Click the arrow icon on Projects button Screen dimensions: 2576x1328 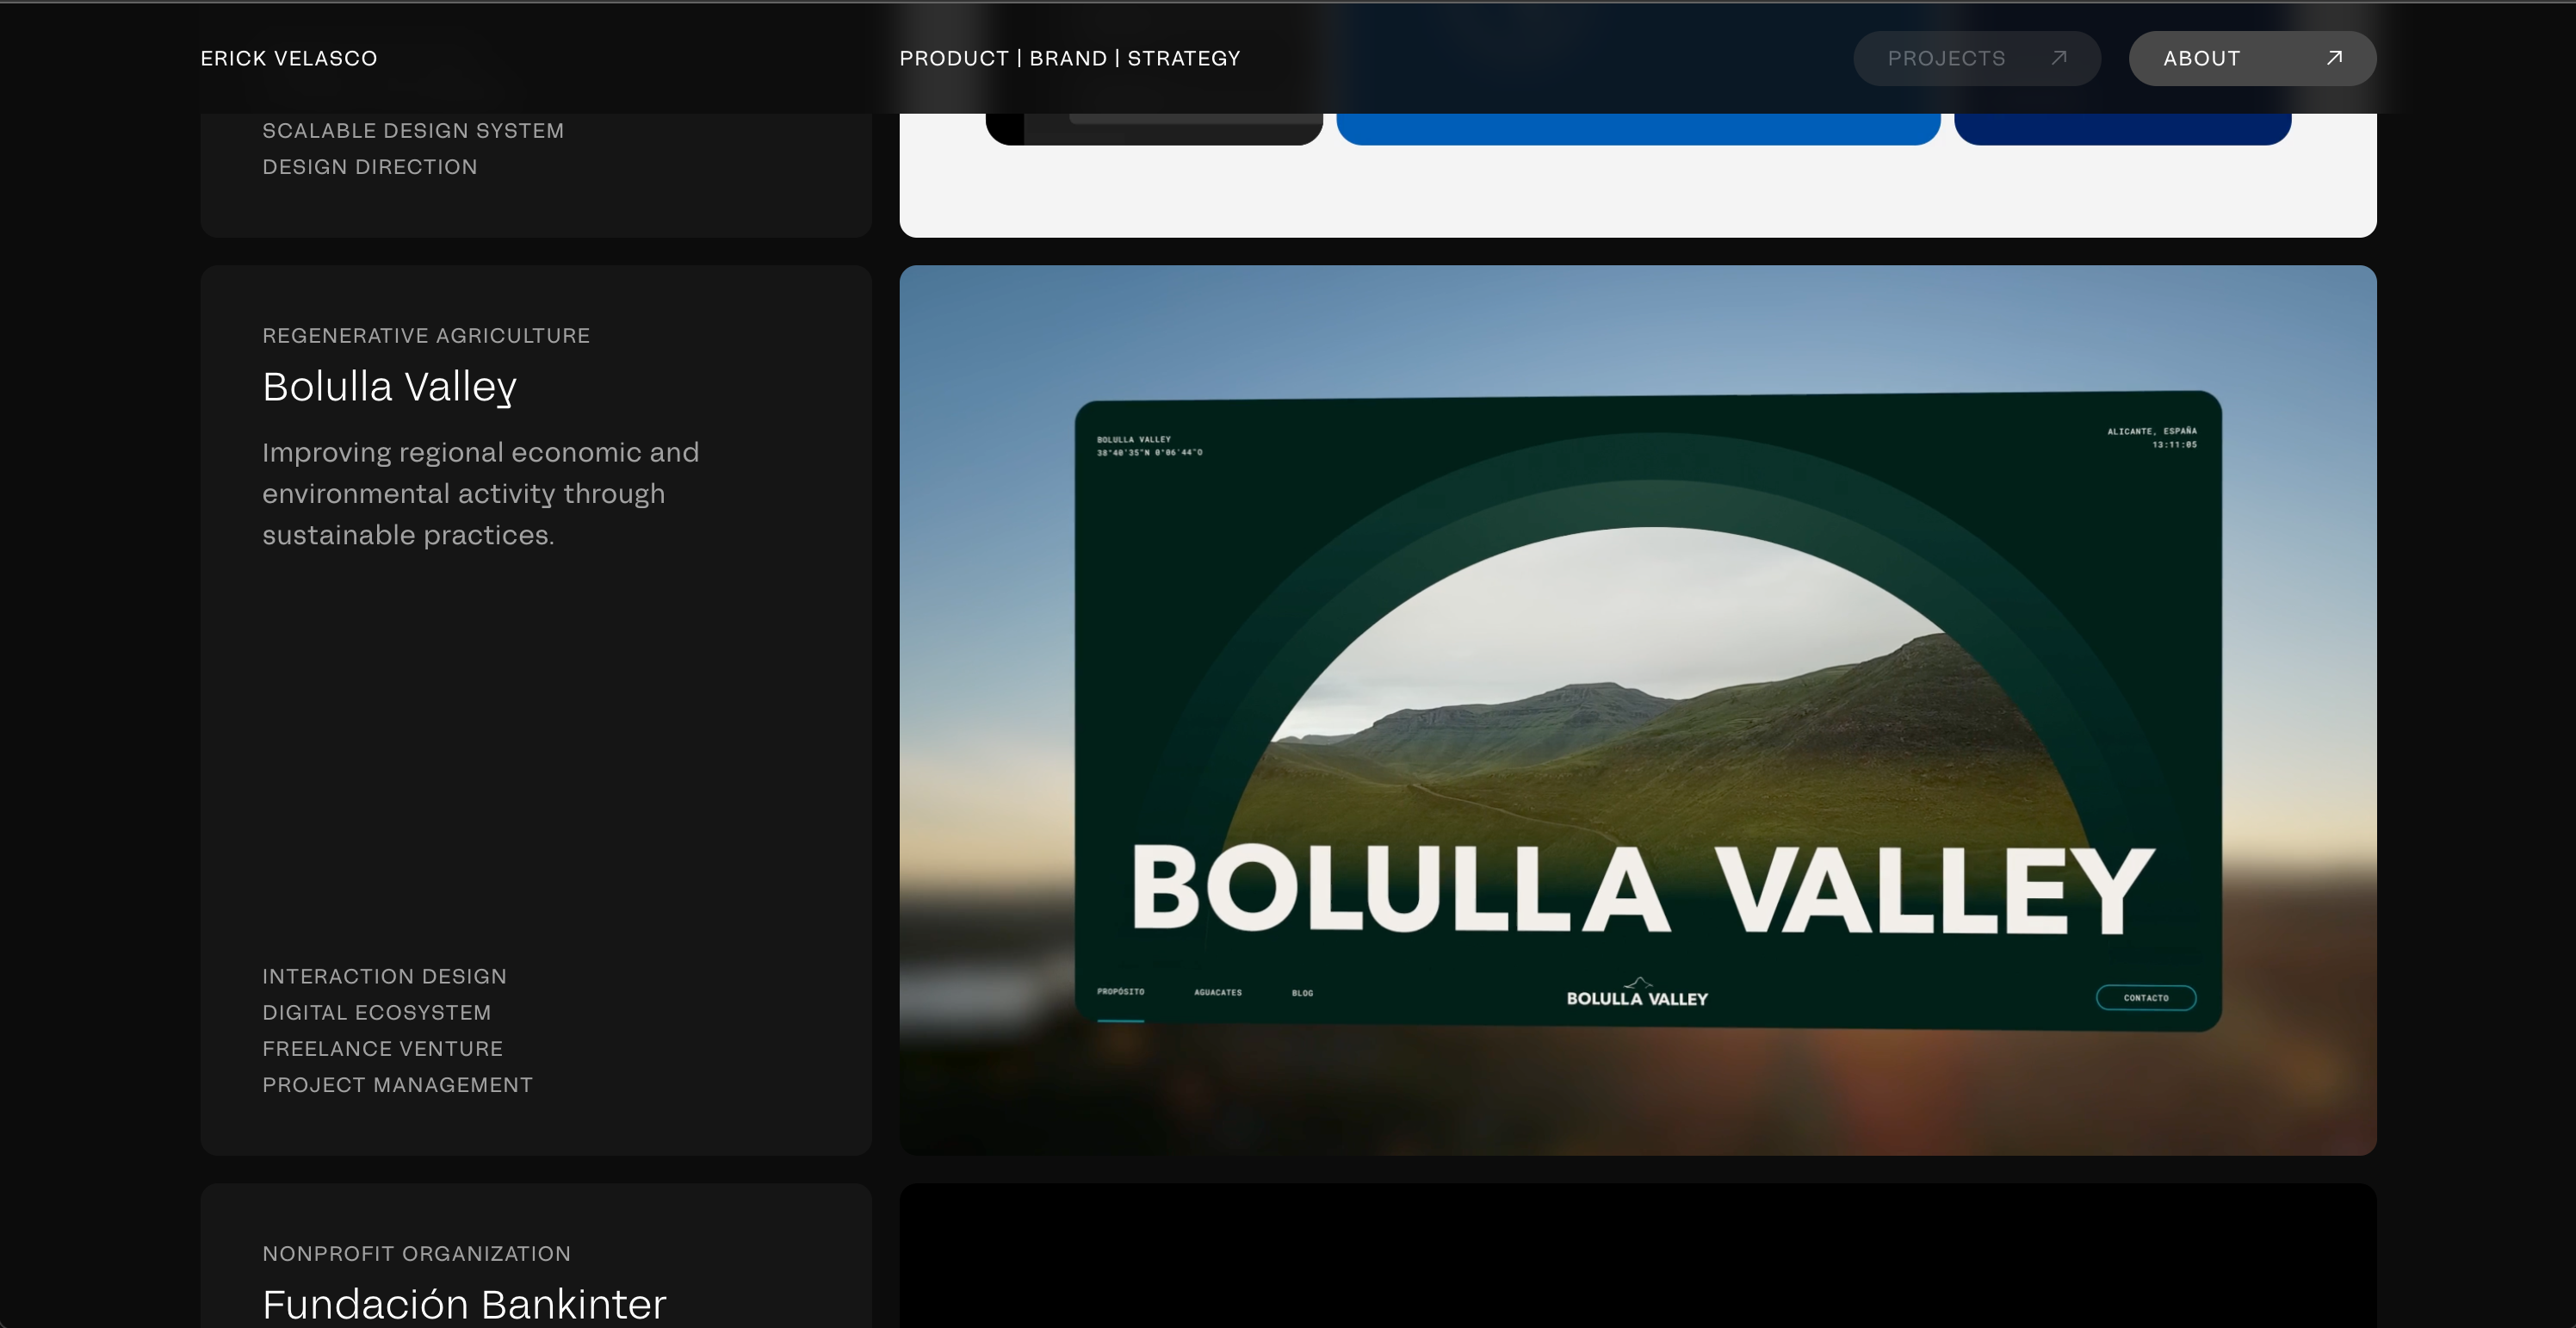pyautogui.click(x=2058, y=58)
